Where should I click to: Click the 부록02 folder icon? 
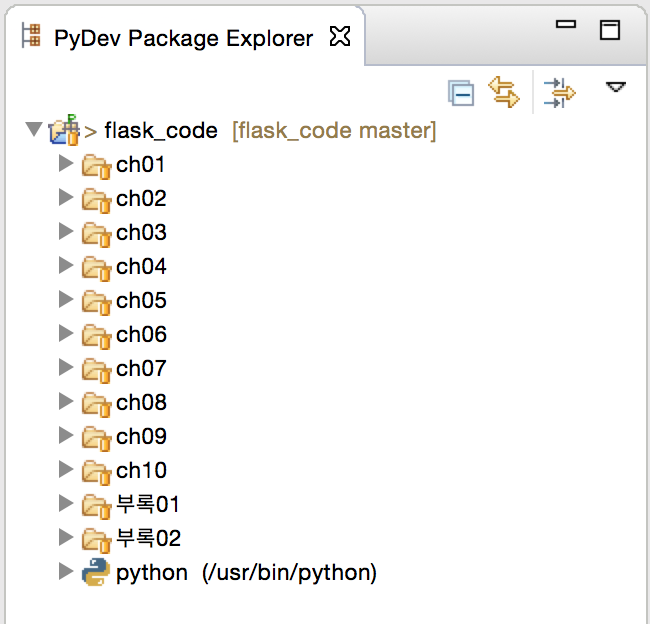pos(96,541)
